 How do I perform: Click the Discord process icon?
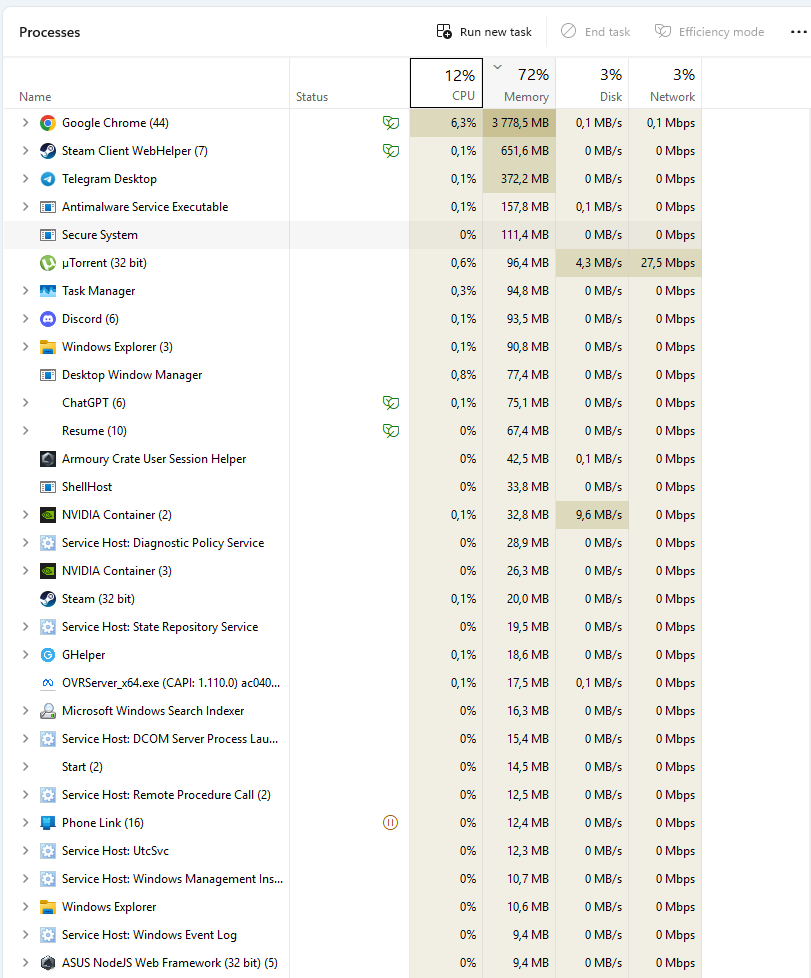(x=47, y=319)
